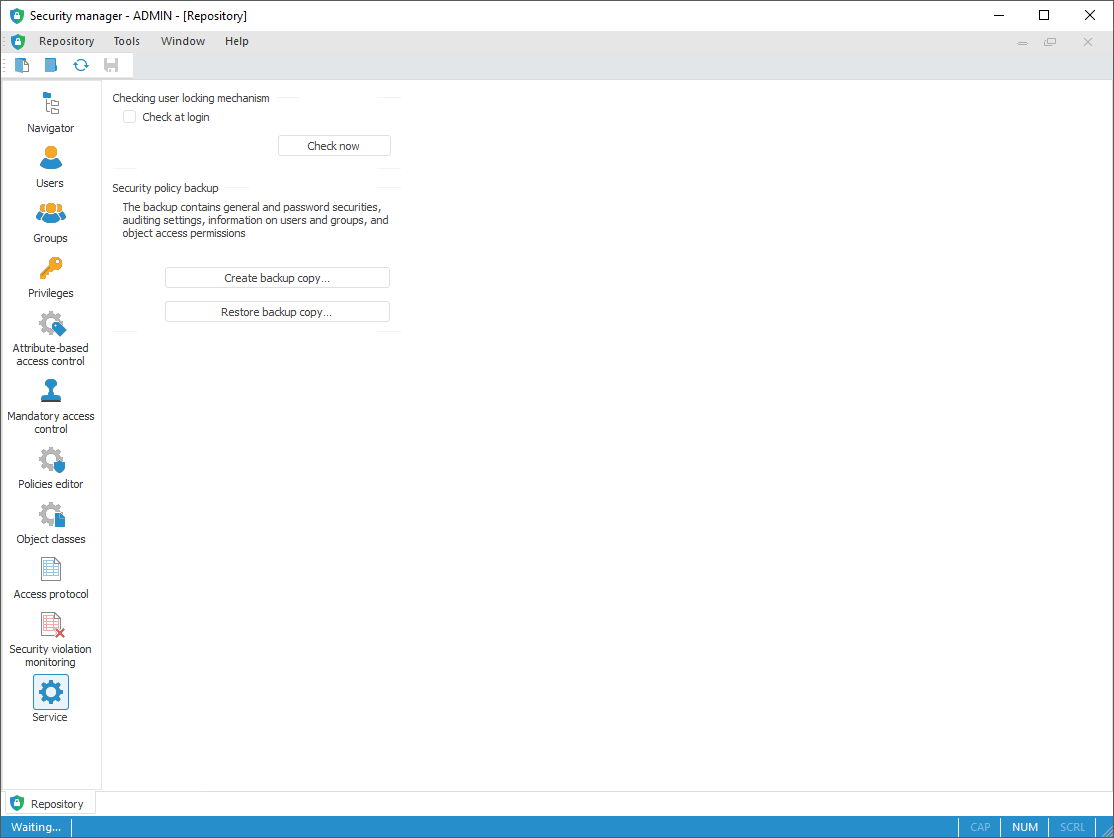1114x838 pixels.
Task: Open the Object classes section
Action: (x=50, y=523)
